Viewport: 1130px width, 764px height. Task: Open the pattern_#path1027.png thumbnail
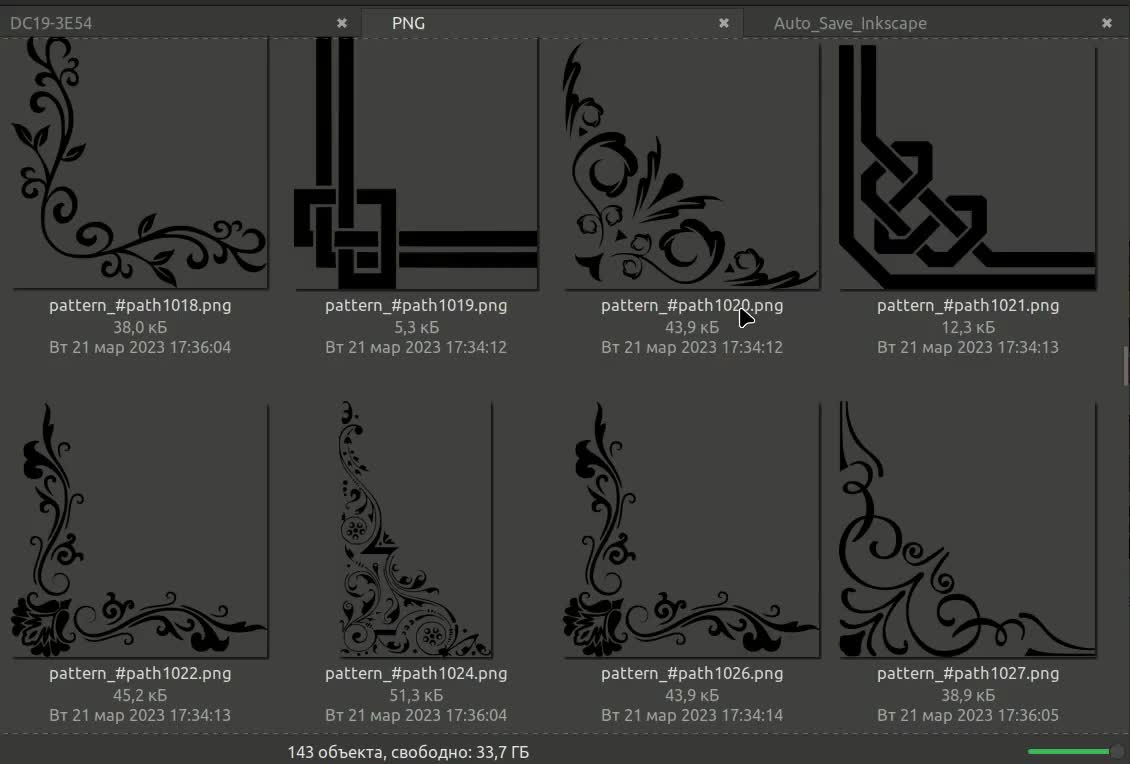[967, 530]
